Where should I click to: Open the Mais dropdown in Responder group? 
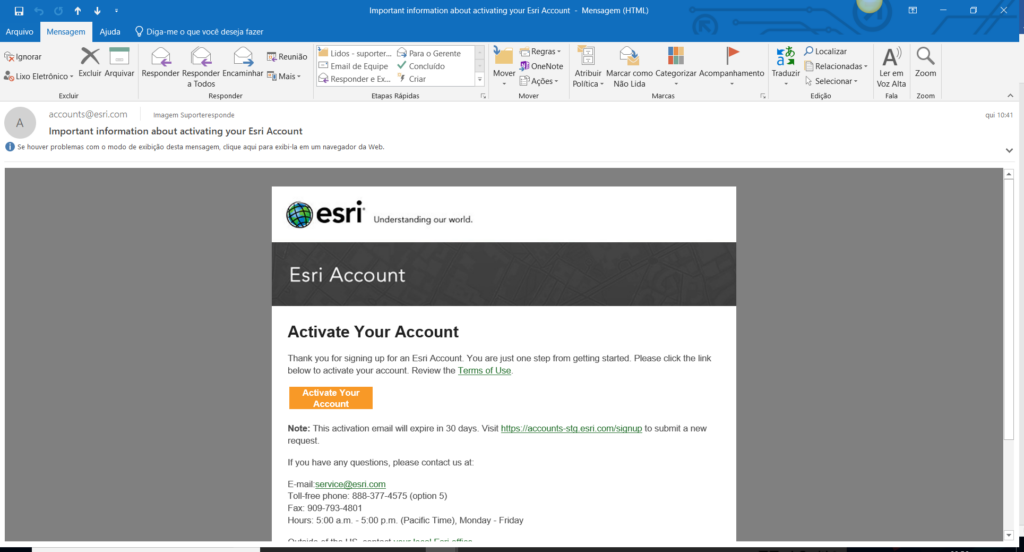tap(284, 76)
